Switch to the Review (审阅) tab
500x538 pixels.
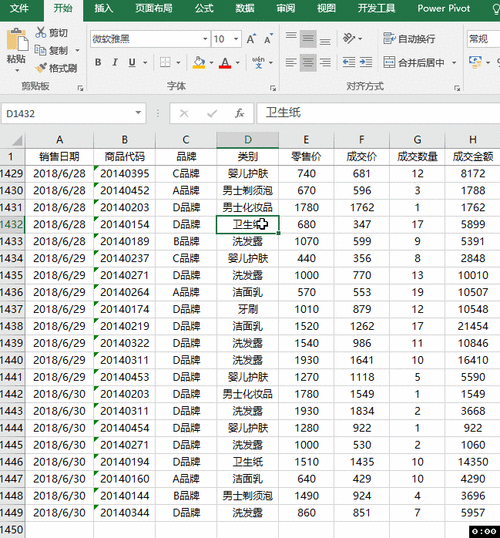click(286, 8)
